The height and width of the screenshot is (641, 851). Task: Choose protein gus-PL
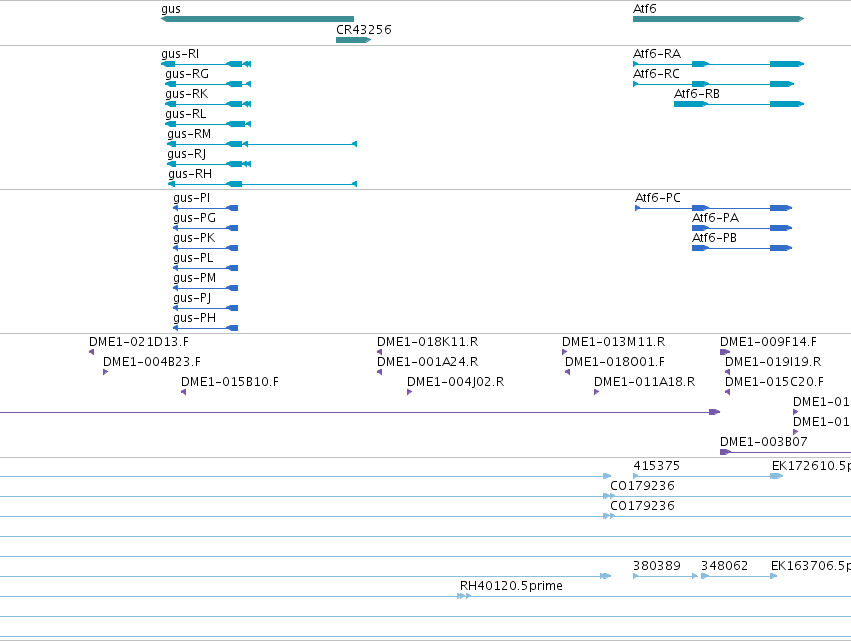[x=205, y=268]
